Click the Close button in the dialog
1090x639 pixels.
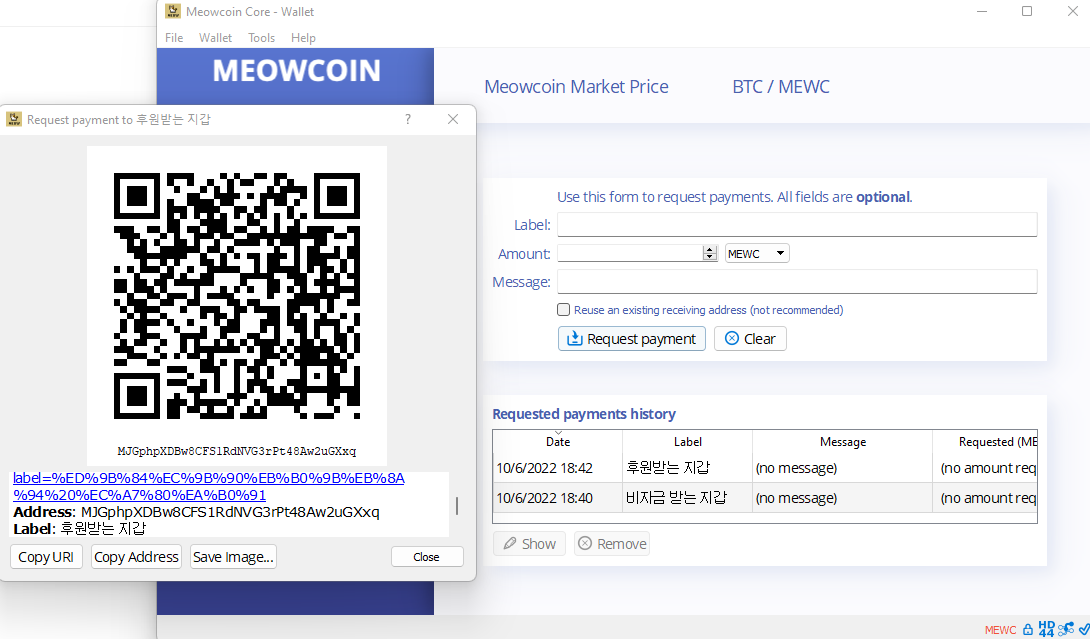click(427, 557)
